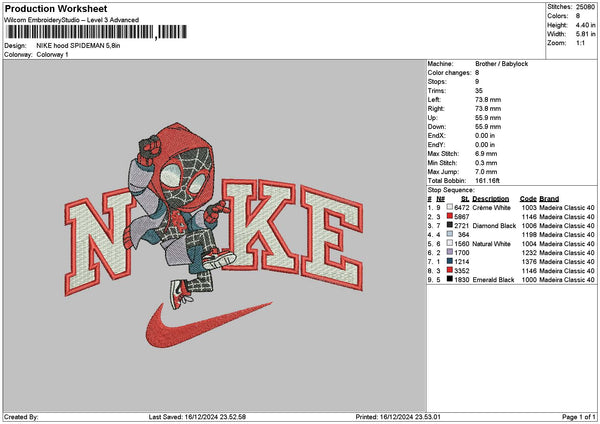This screenshot has width=600, height=424.
Task: Click the 'Stop Sequence:' heading
Action: [x=451, y=190]
